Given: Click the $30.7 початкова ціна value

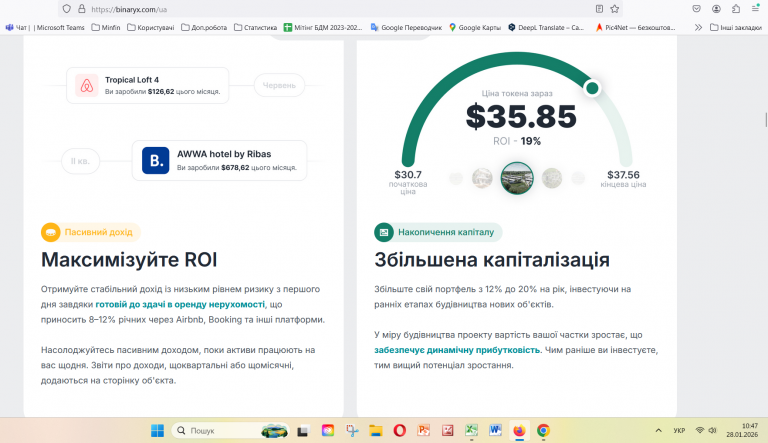Looking at the screenshot, I should [x=408, y=175].
